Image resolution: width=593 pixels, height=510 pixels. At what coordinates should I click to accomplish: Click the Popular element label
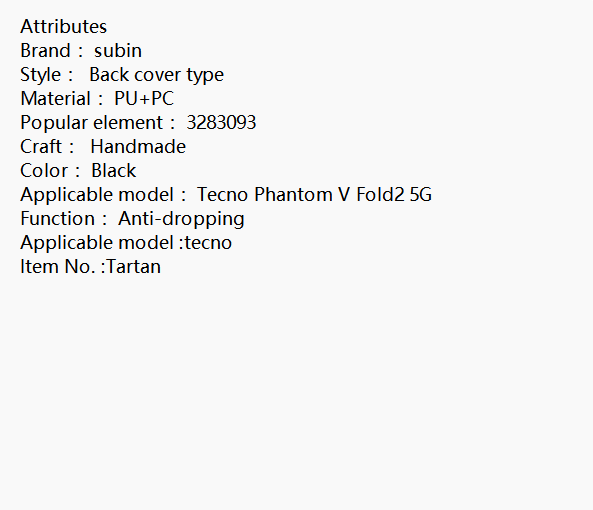click(x=92, y=122)
